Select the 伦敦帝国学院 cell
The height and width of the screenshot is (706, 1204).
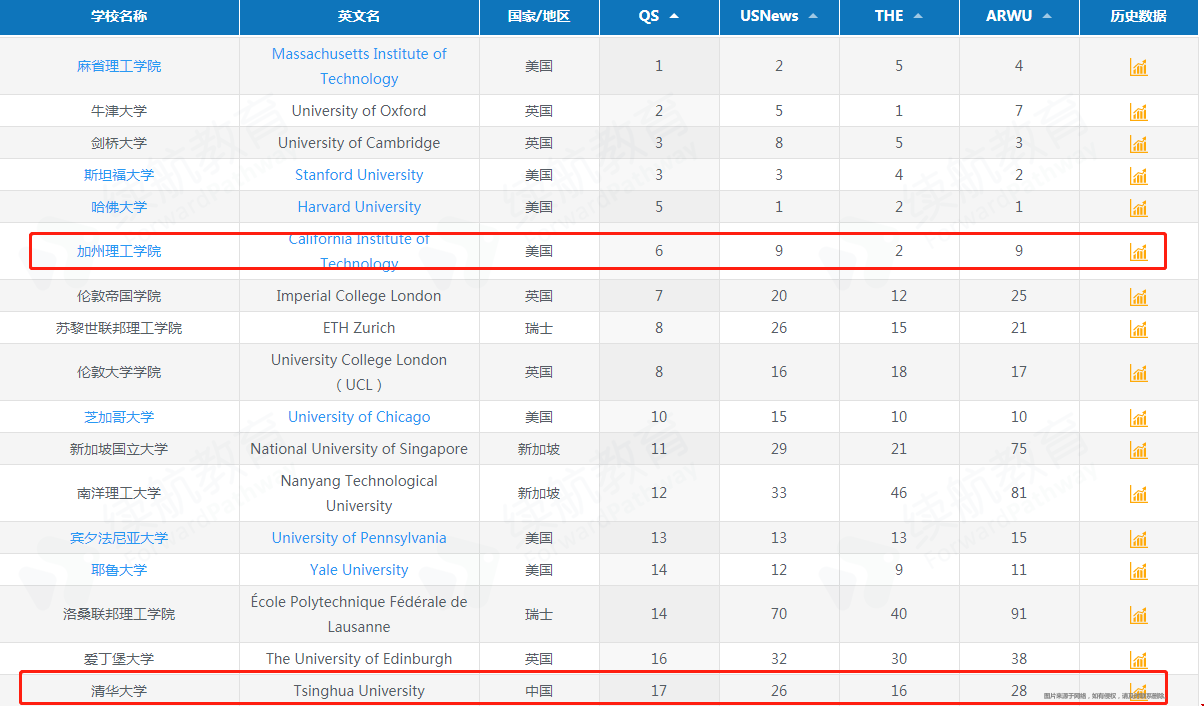119,296
